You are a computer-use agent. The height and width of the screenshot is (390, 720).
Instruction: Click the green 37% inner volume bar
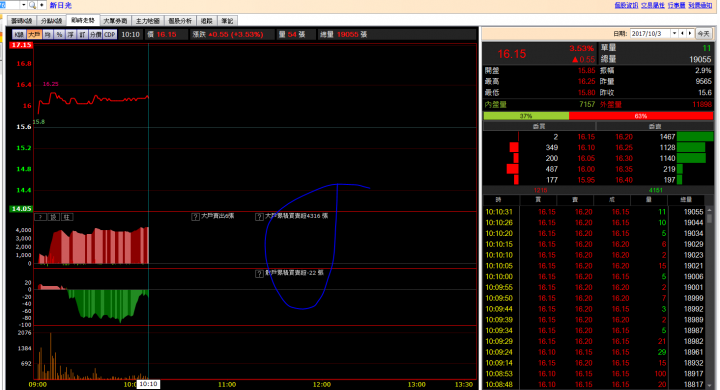click(x=526, y=116)
